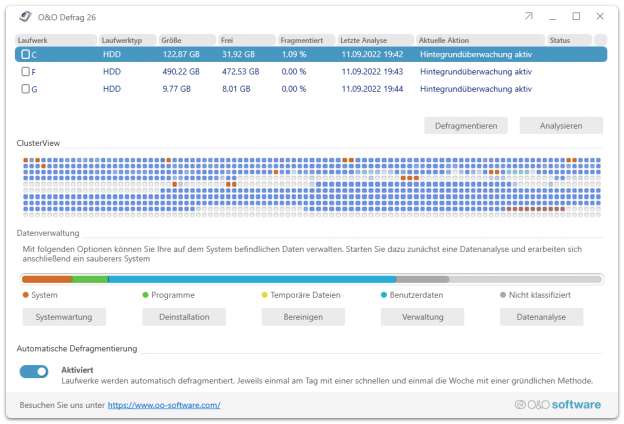Sort by the Fragmentiert column header
624x424 pixels.
pyautogui.click(x=307, y=39)
